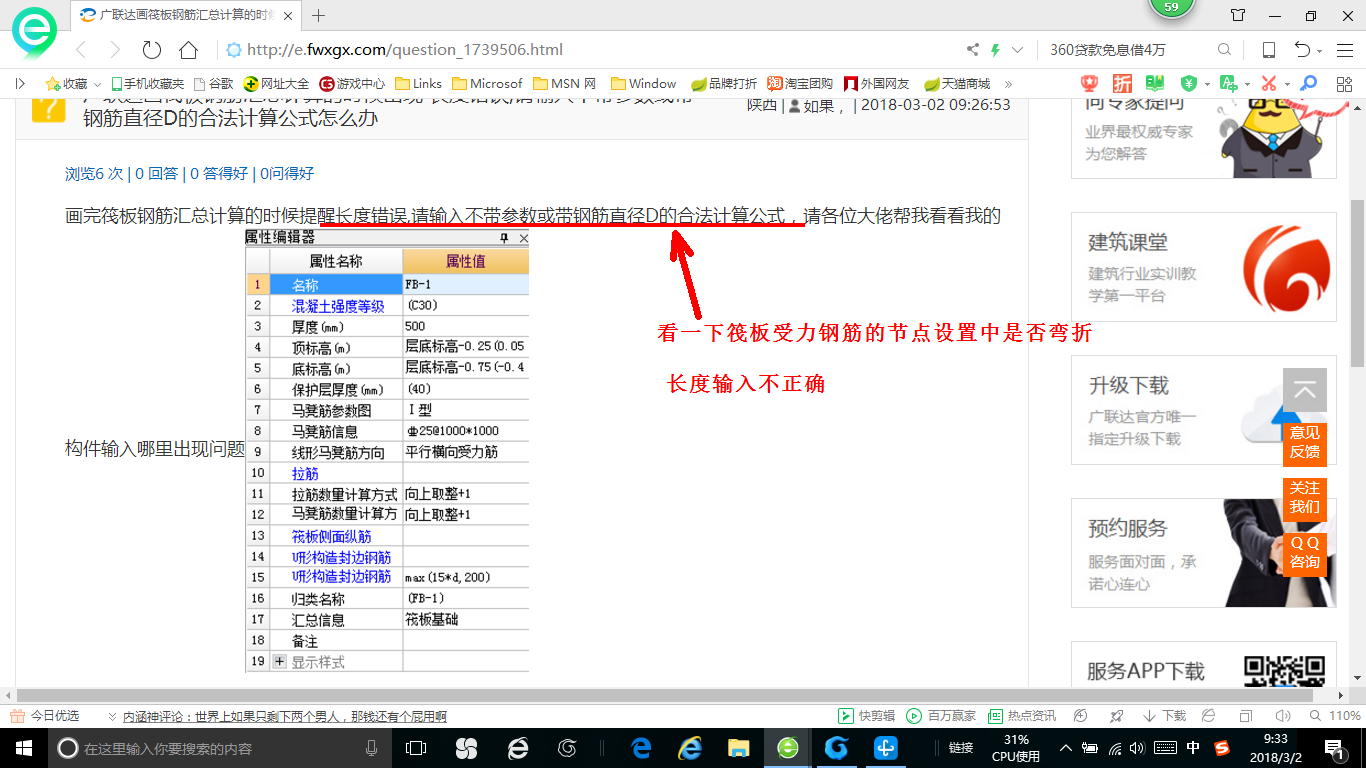This screenshot has width=1366, height=768.
Task: Click the 热点资讯 status bar button
Action: click(1021, 716)
